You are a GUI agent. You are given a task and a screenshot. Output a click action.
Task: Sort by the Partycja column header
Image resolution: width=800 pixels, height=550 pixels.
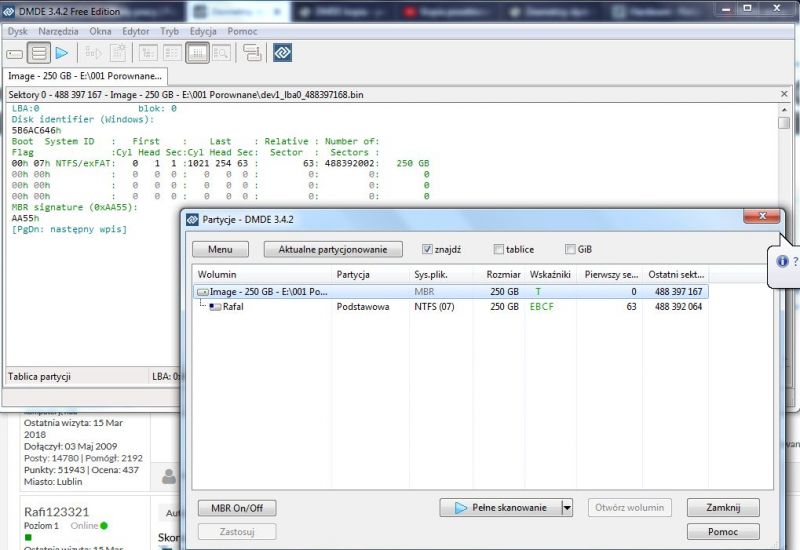click(x=370, y=274)
